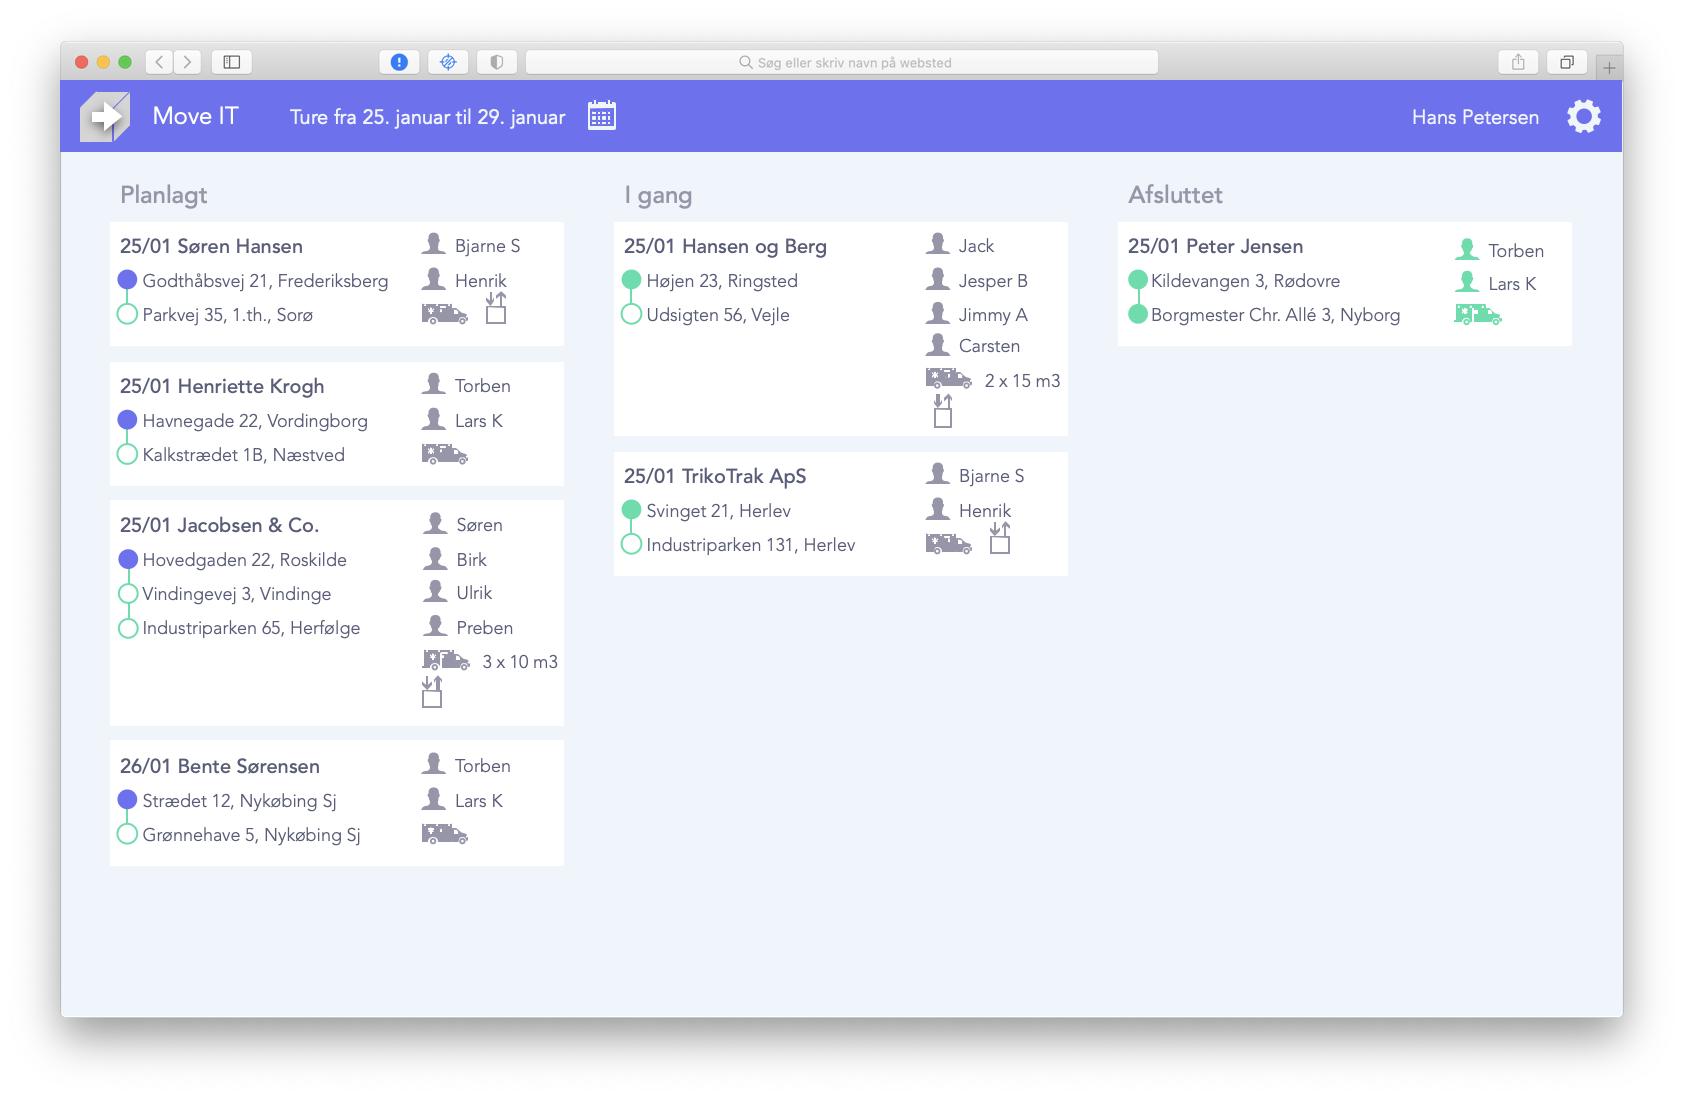The width and height of the screenshot is (1684, 1098).
Task: Click the truck icon on TrikoTrak ApS card
Action: tap(949, 544)
